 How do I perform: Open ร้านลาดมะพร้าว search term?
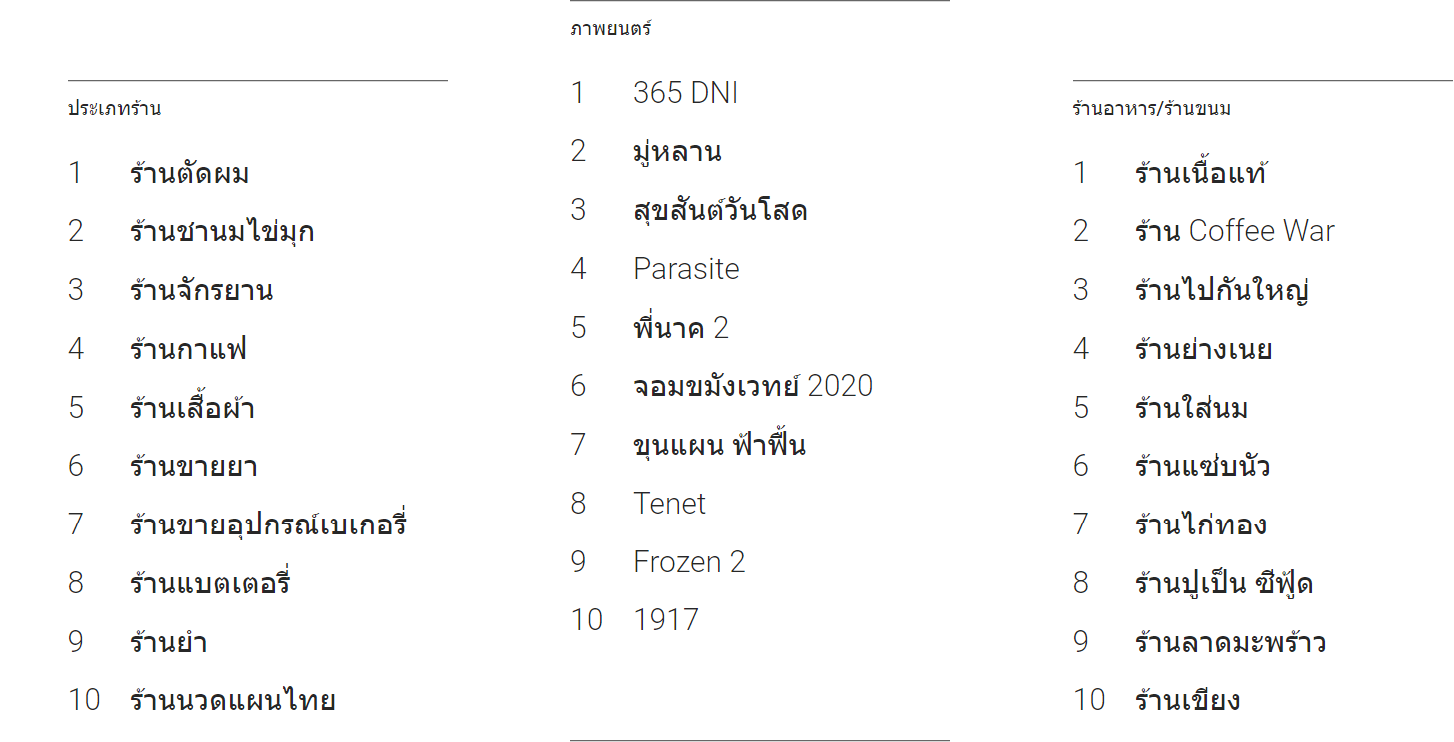click(1230, 642)
